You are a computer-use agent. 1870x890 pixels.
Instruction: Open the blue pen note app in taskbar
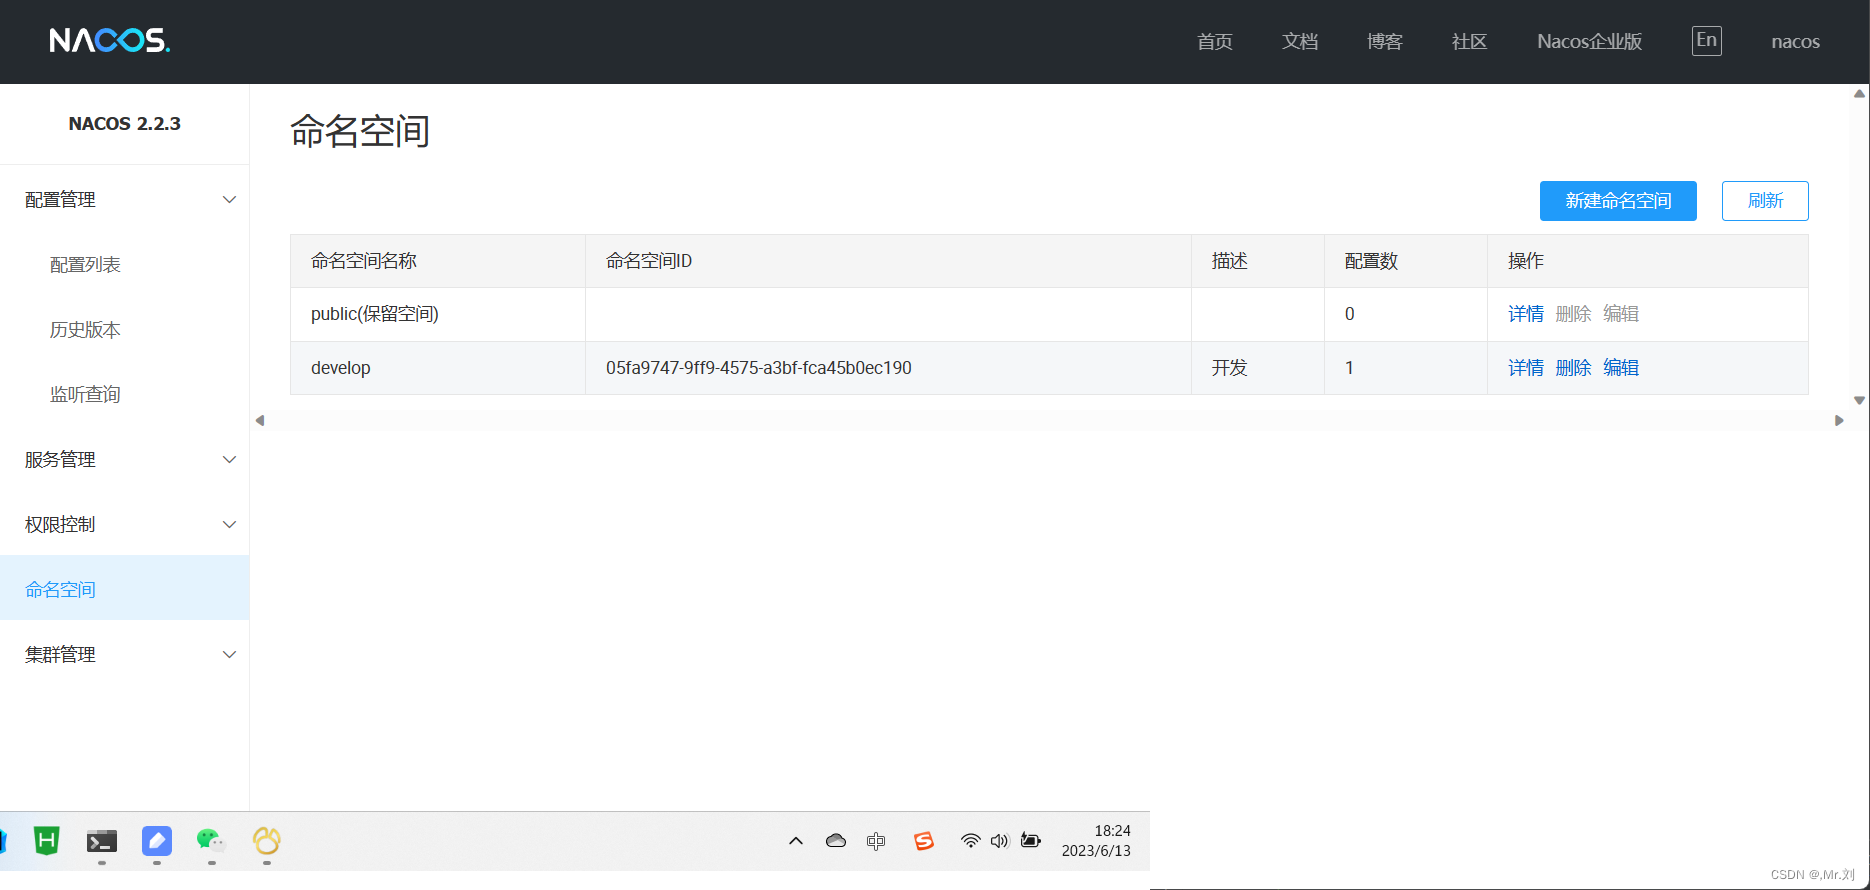pyautogui.click(x=157, y=841)
